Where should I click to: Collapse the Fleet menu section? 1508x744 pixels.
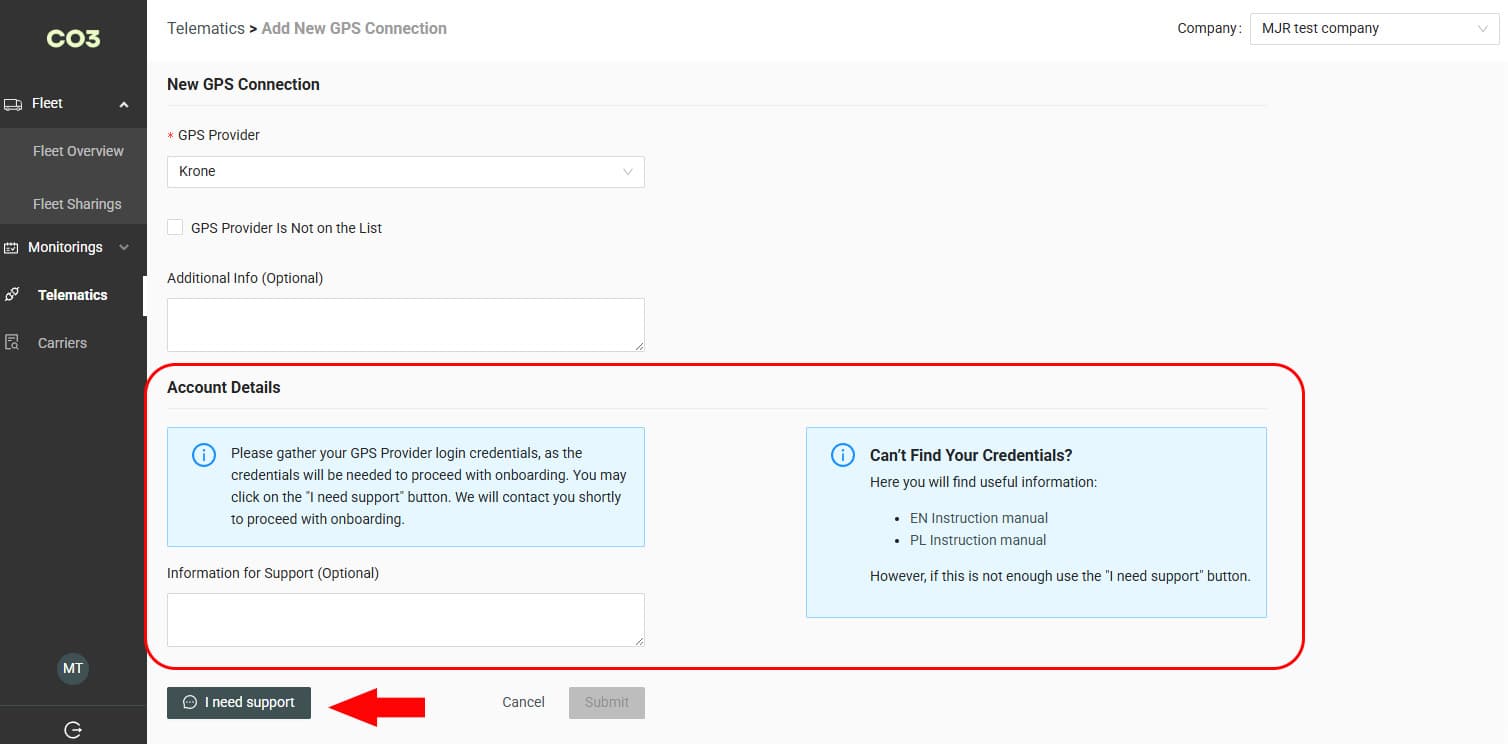tap(124, 104)
